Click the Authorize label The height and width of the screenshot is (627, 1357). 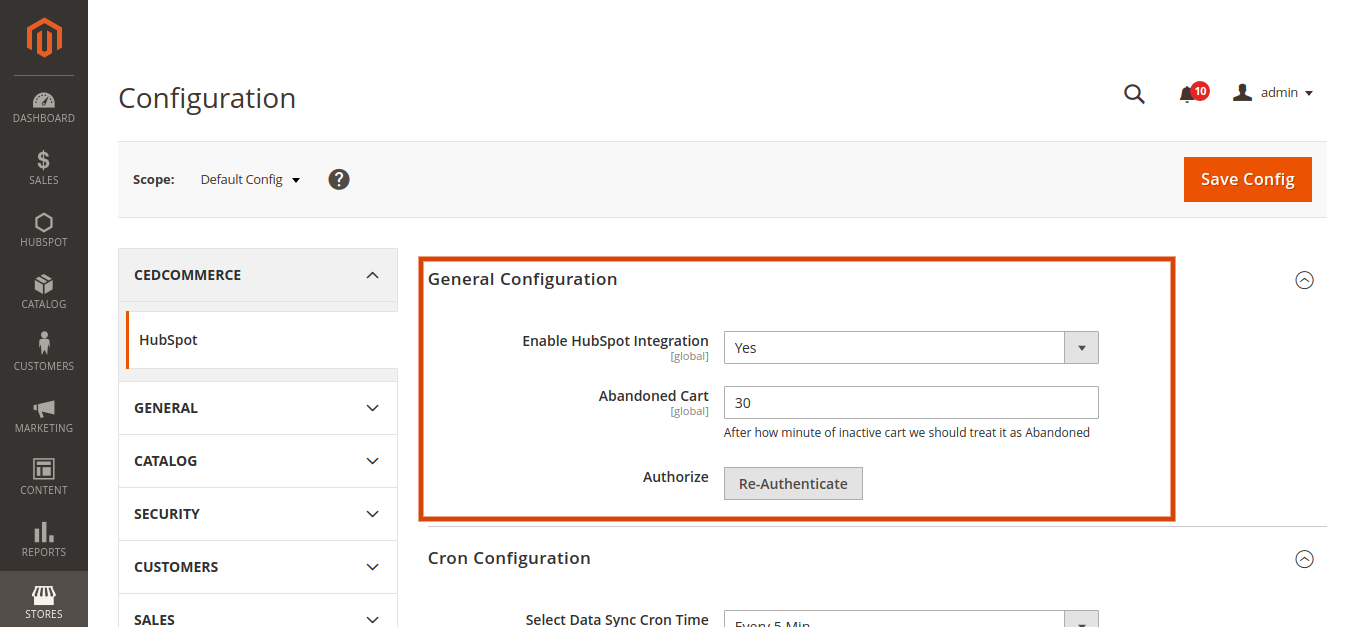pos(676,477)
